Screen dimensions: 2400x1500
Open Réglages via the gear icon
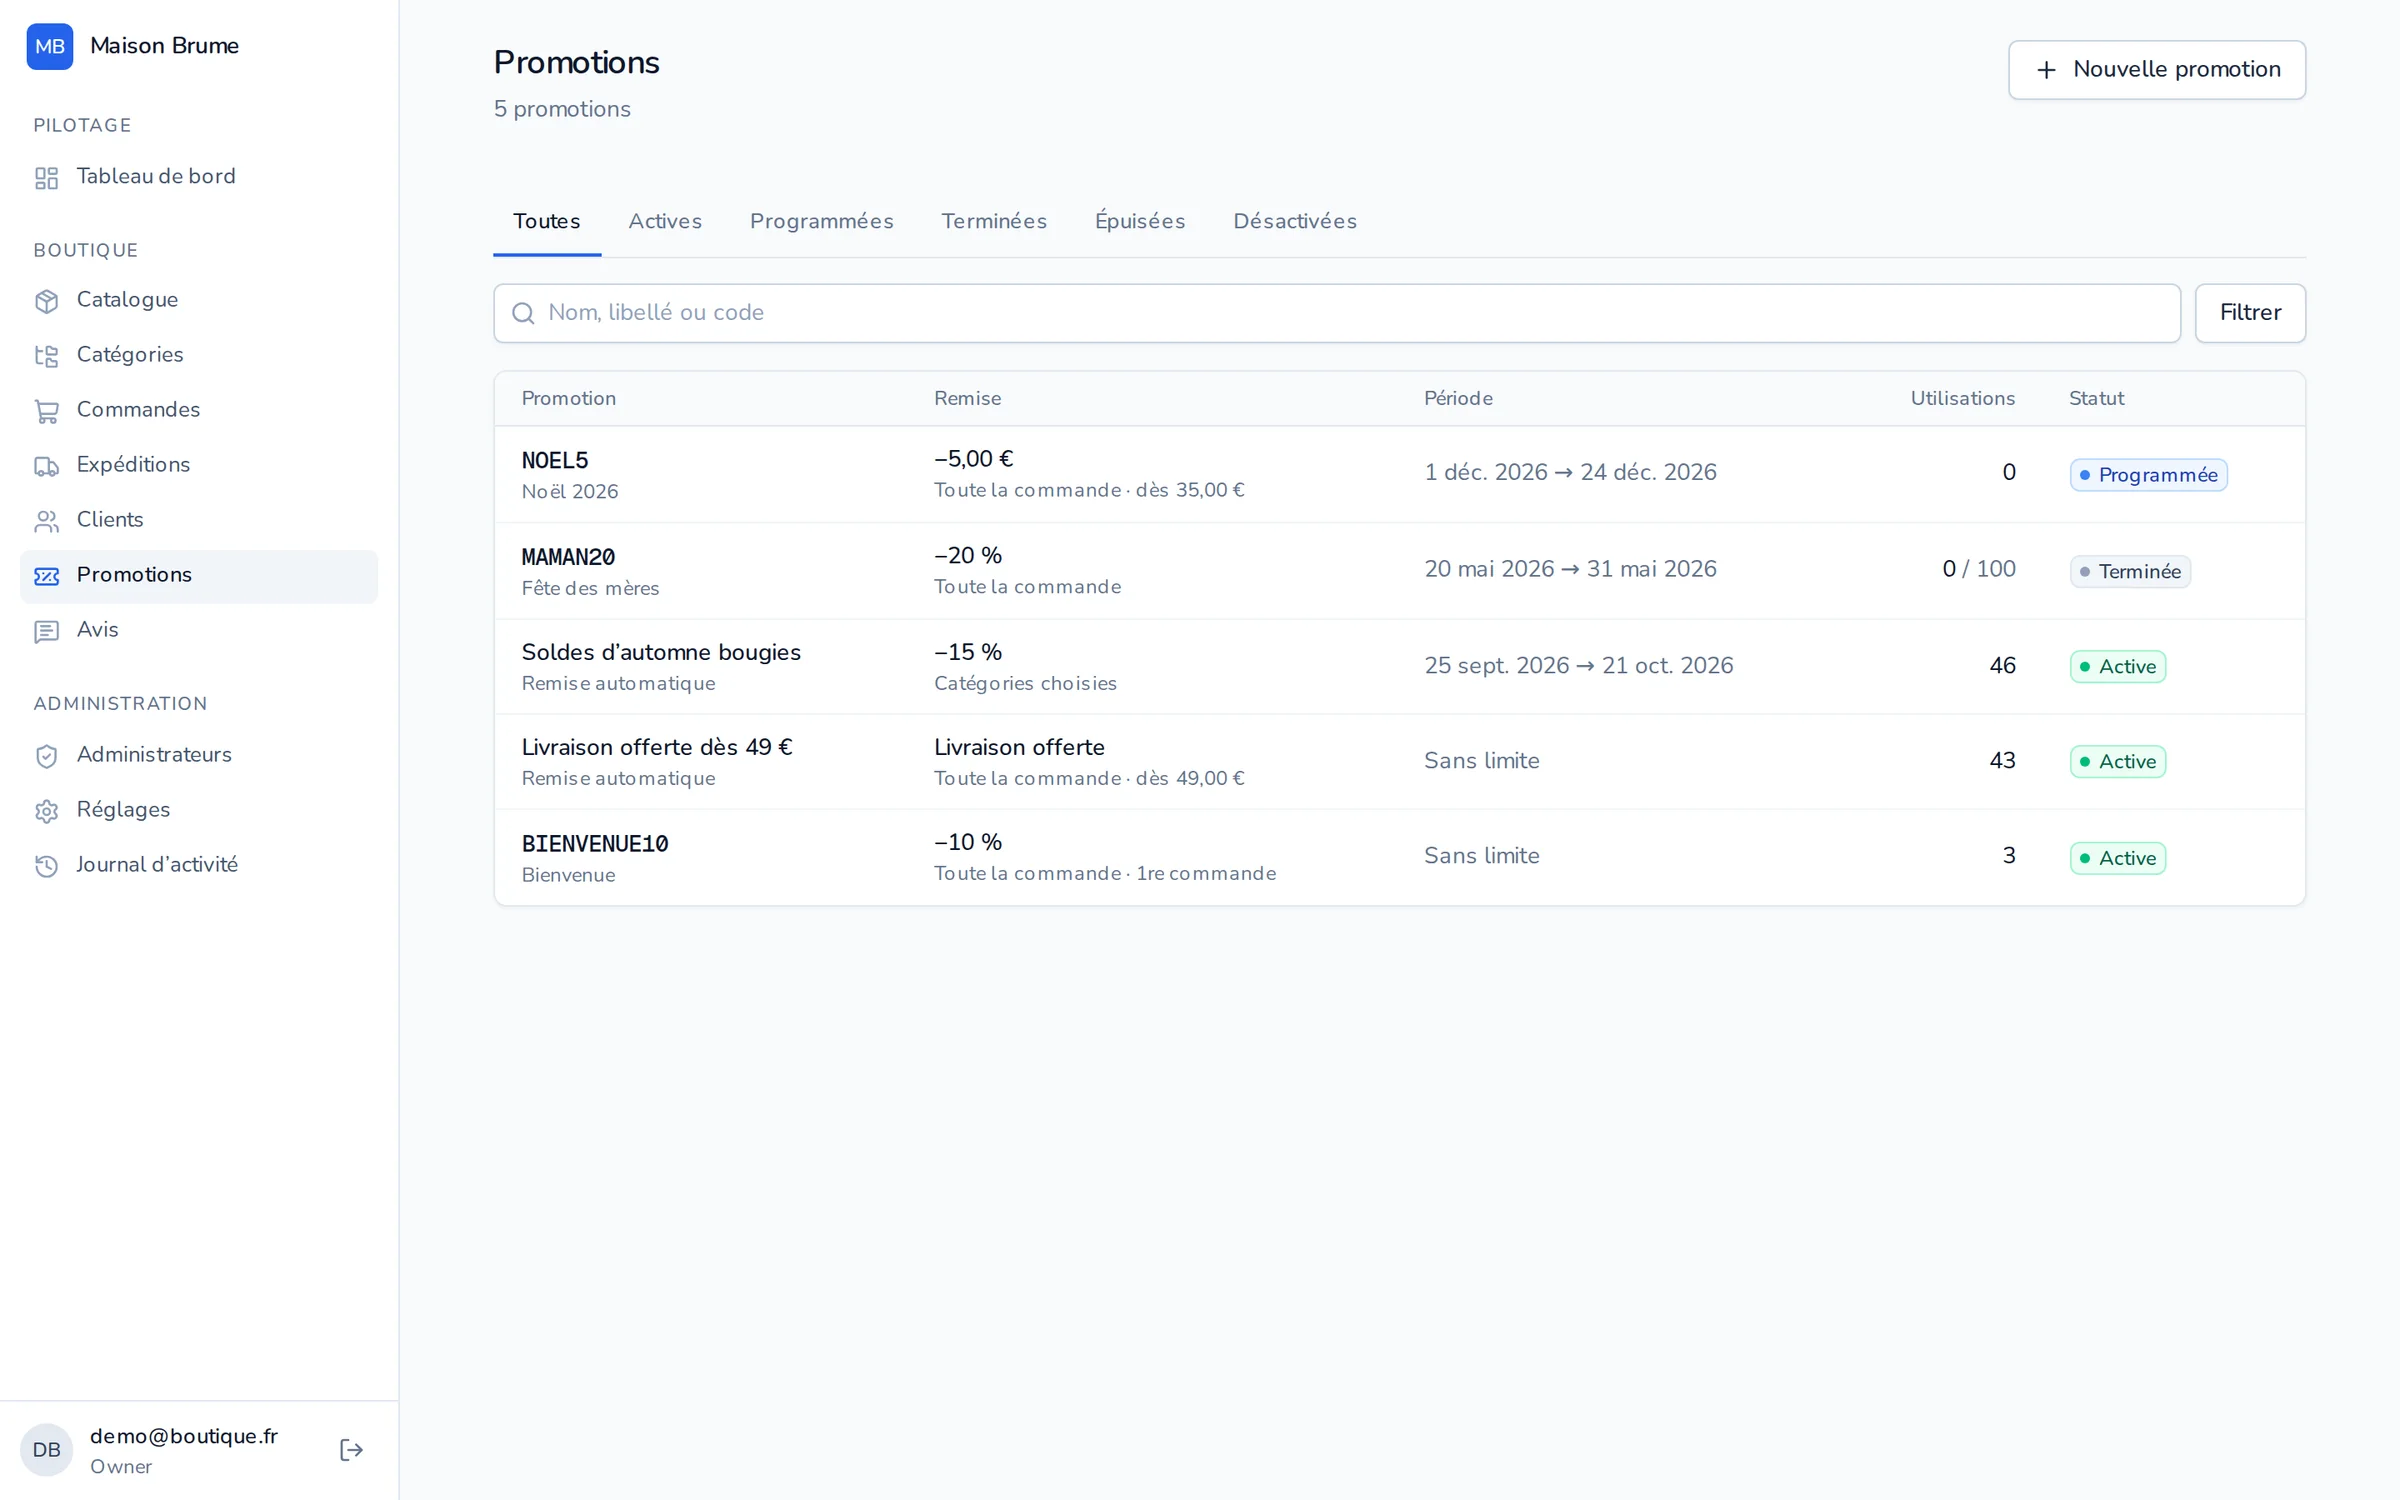click(x=47, y=811)
